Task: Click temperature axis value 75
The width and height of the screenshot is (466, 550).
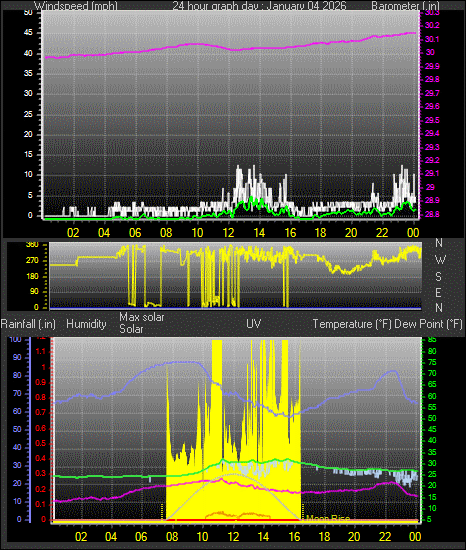Action: click(x=432, y=363)
